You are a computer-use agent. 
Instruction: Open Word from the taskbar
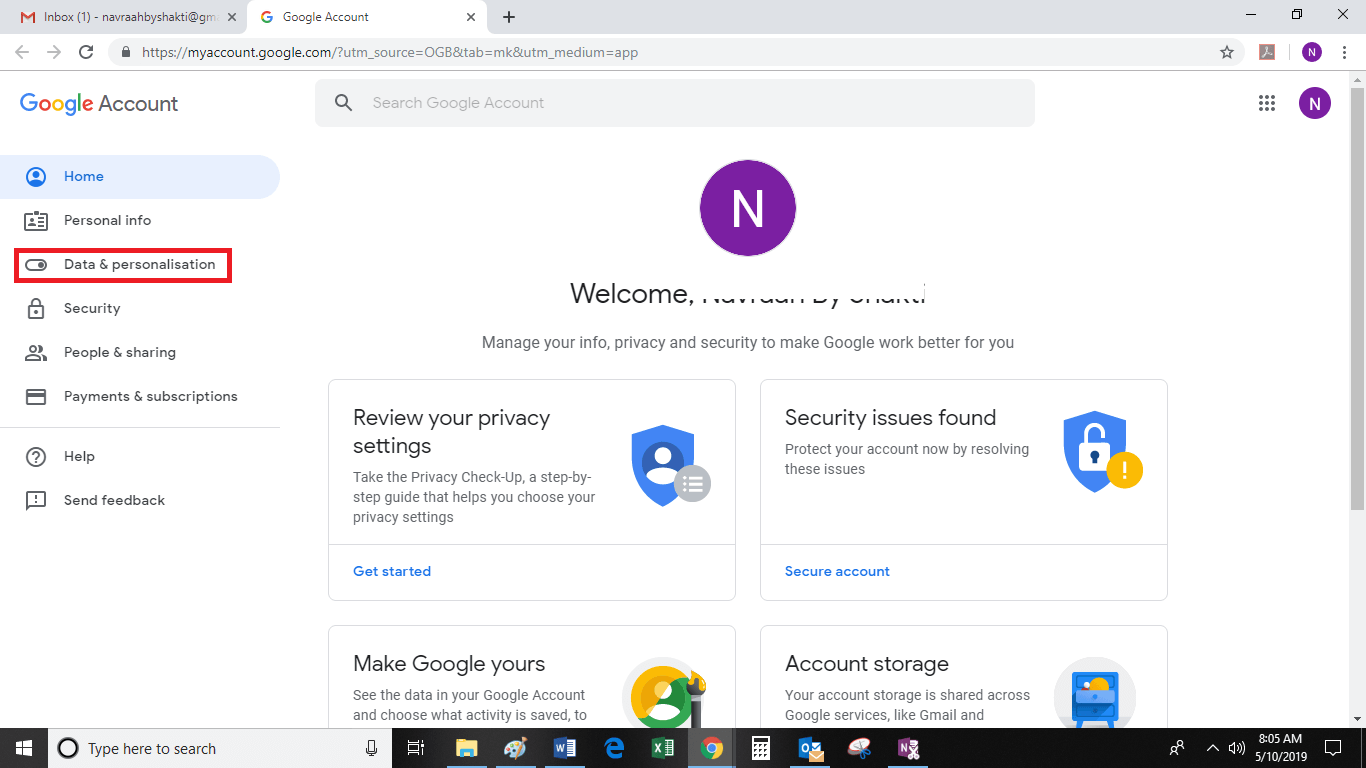tap(564, 748)
